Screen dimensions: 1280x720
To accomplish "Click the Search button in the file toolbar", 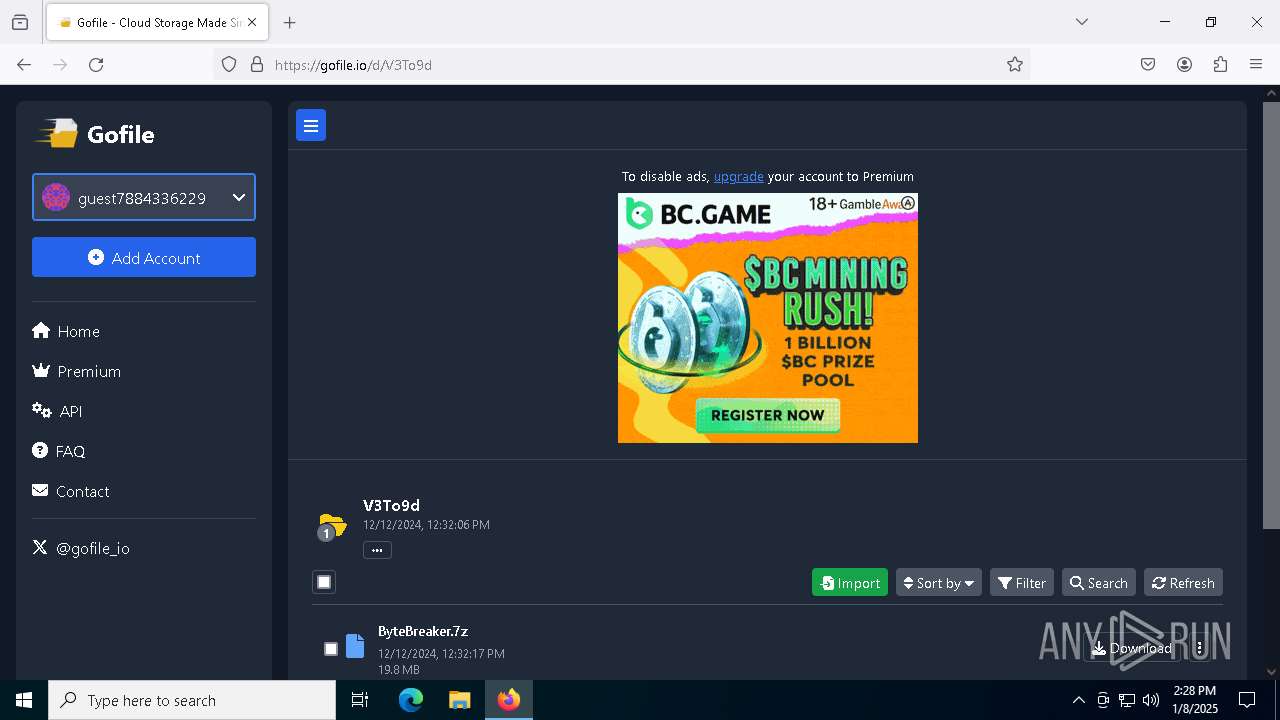I will click(x=1098, y=582).
